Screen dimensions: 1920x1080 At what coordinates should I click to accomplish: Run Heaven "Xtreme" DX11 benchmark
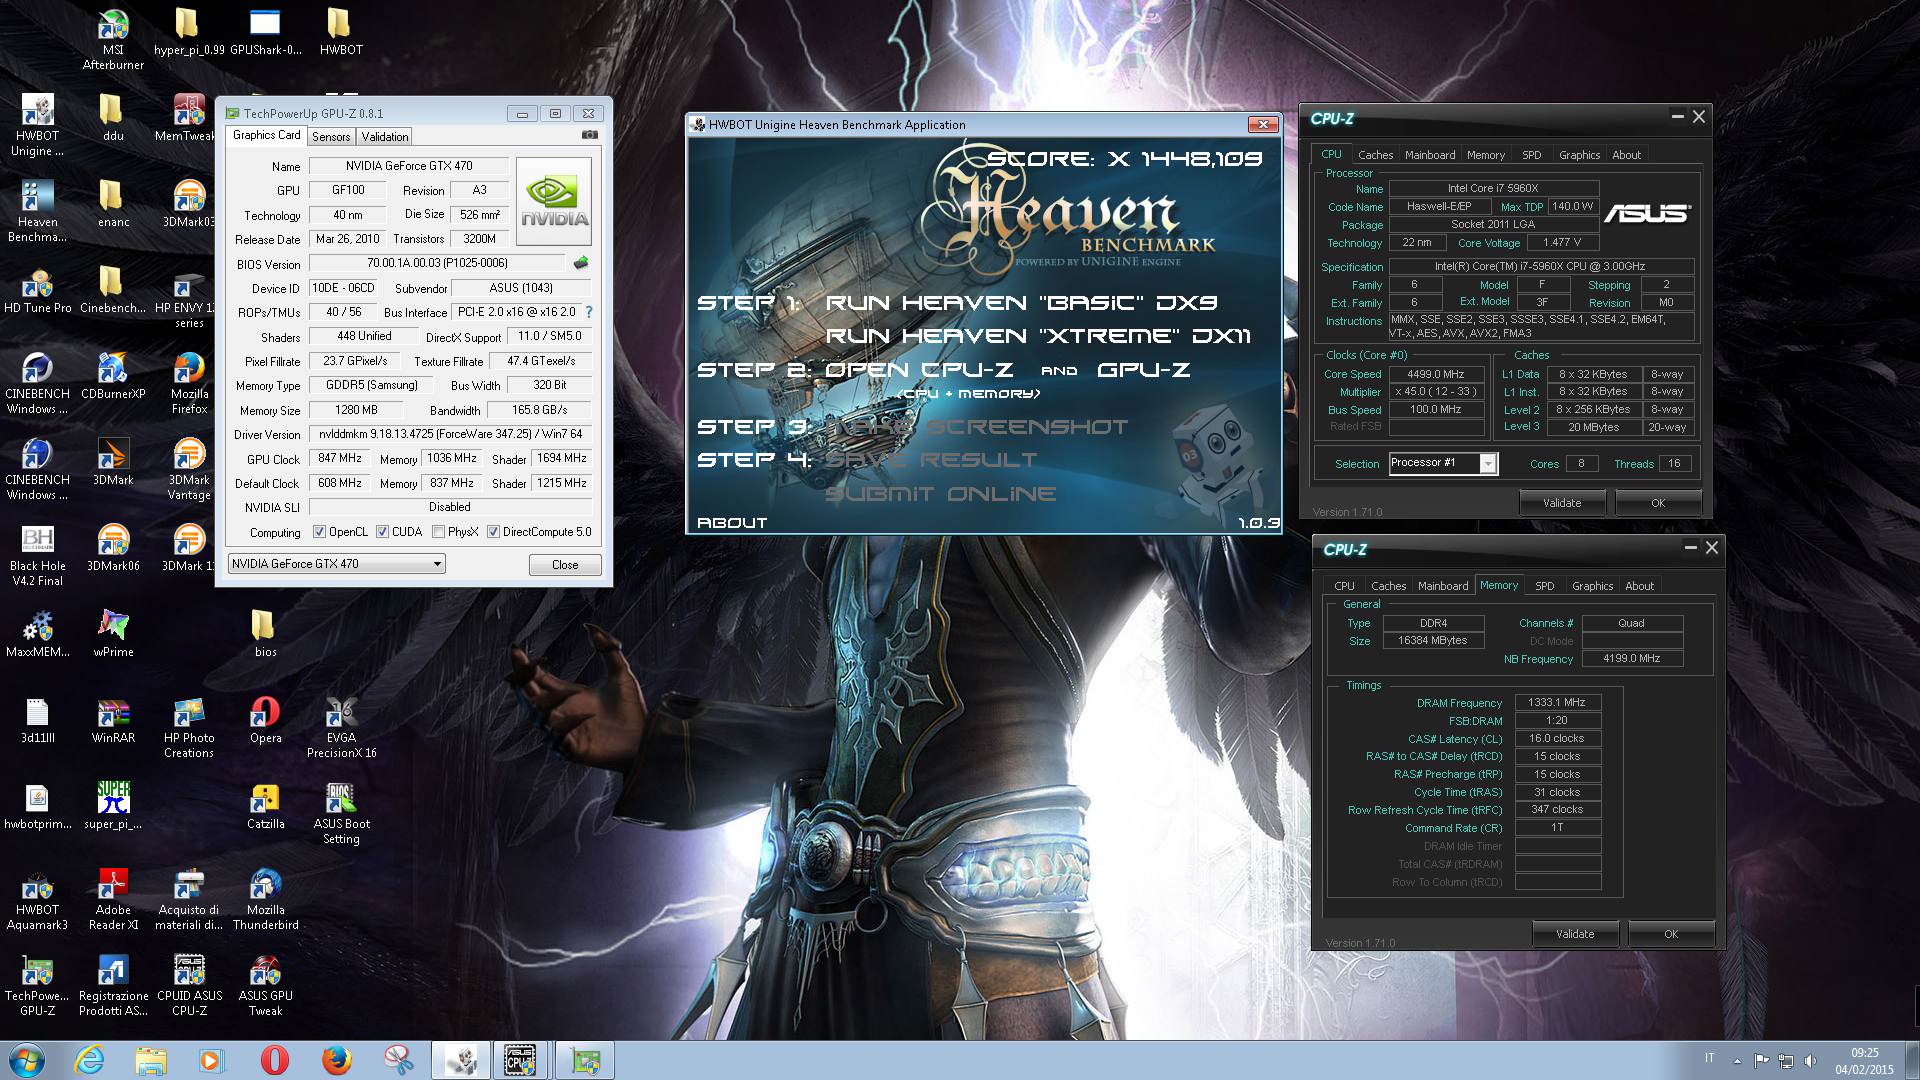[x=1038, y=336]
